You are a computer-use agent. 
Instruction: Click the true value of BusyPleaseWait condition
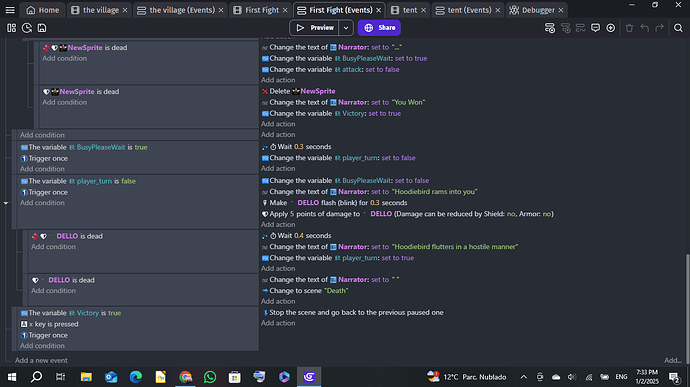tap(141, 147)
